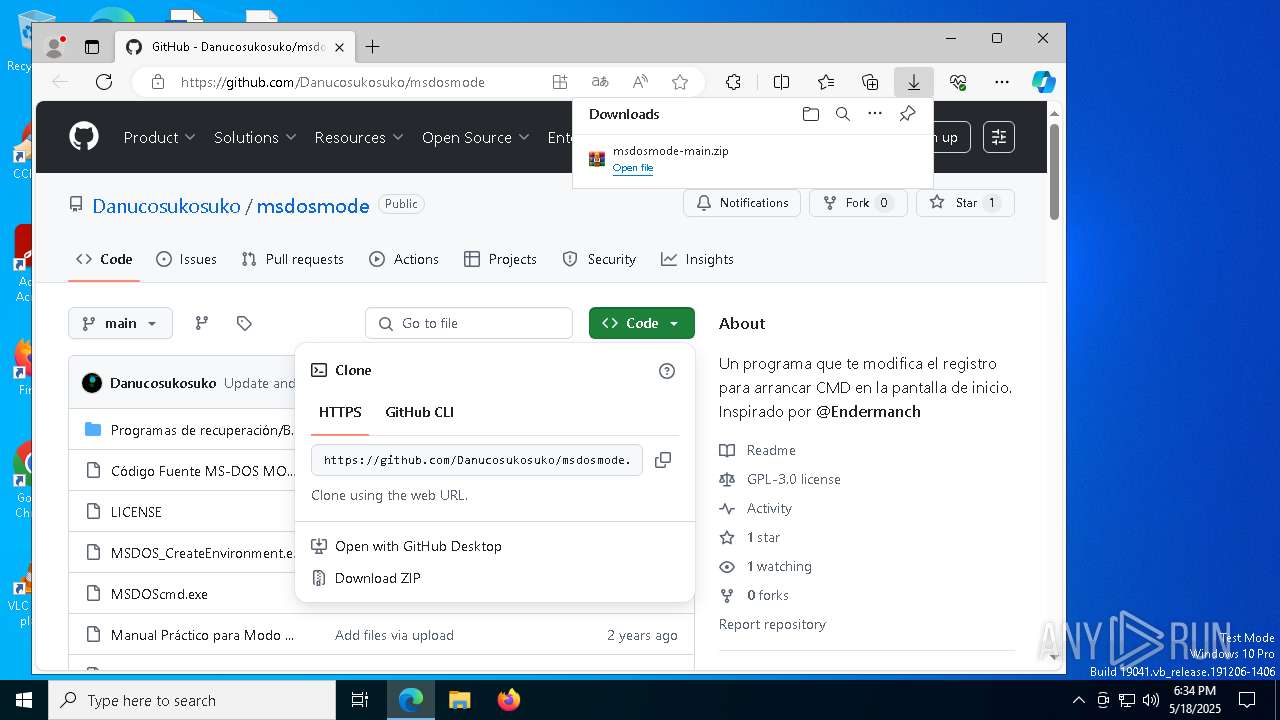Copy the clone URL to clipboard
This screenshot has height=720, width=1280.
pos(662,460)
